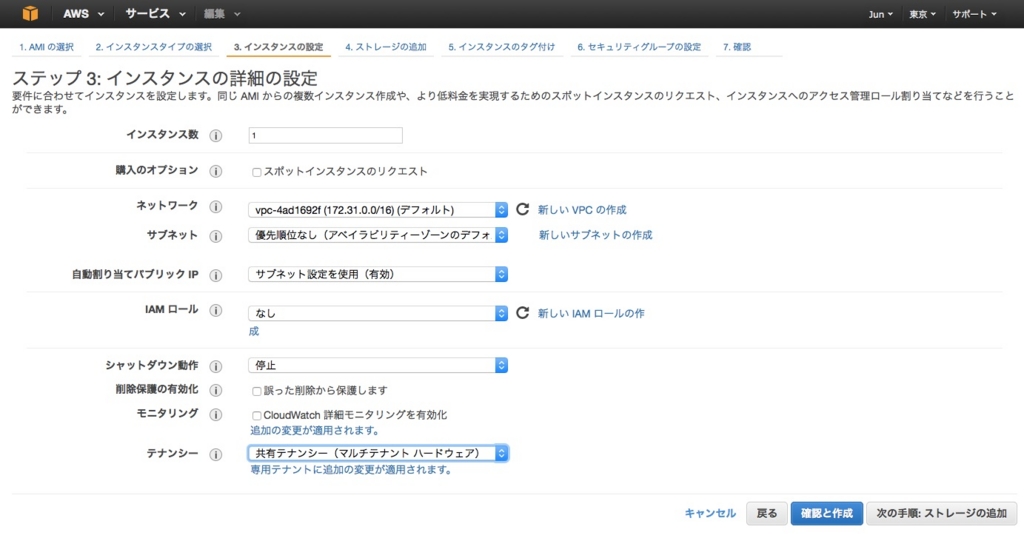The height and width of the screenshot is (535, 1024).
Task: Show info for 削除保護の有効化
Action: pyautogui.click(x=216, y=390)
